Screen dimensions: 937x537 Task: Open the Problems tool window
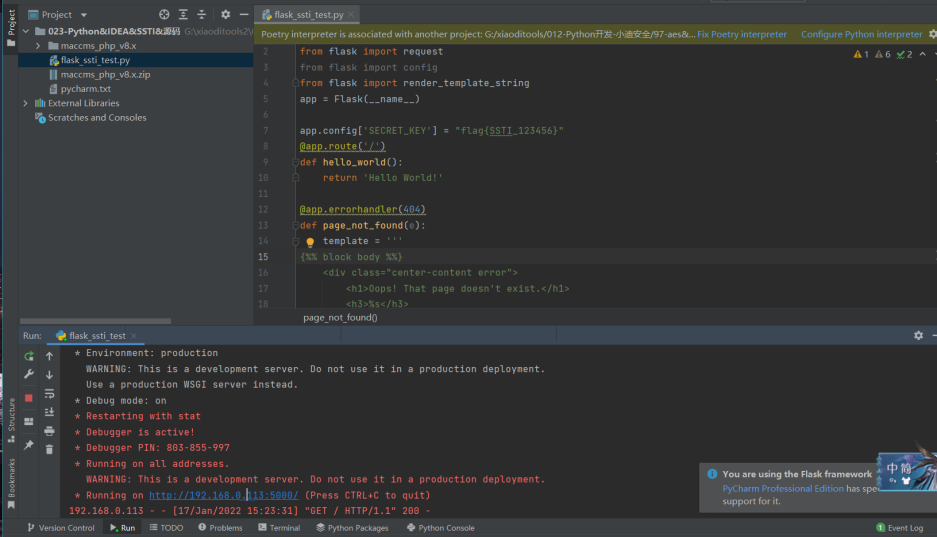(x=220, y=528)
